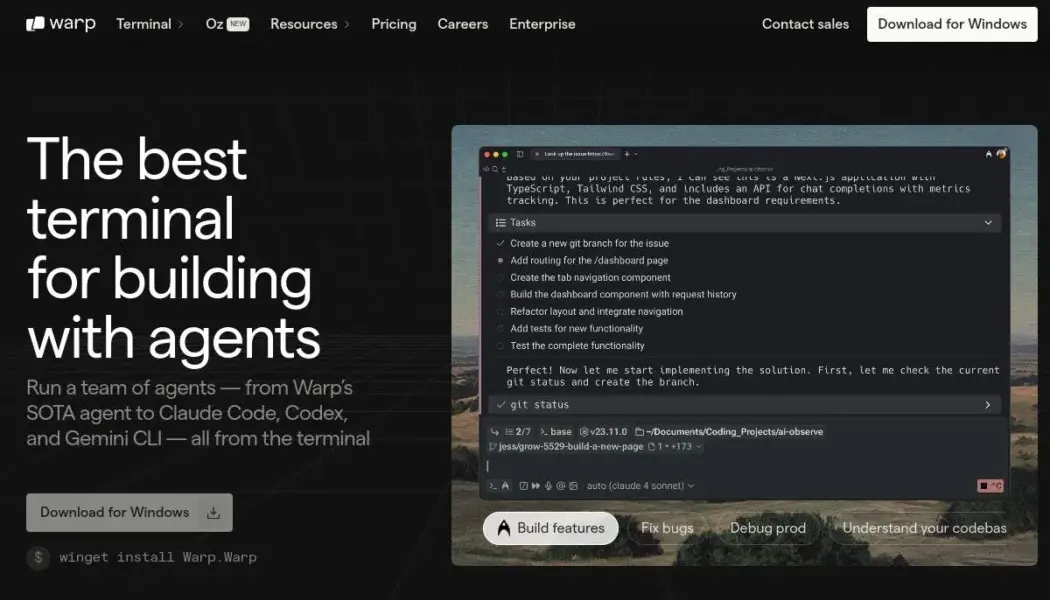Click the checkmark next to git status
The height and width of the screenshot is (600, 1050).
[501, 404]
